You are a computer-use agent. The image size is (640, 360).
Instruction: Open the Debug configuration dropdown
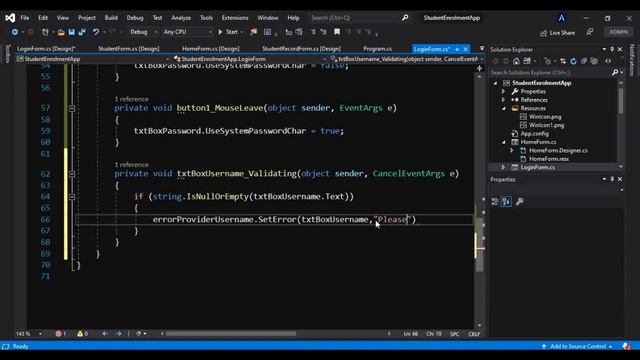point(143,32)
